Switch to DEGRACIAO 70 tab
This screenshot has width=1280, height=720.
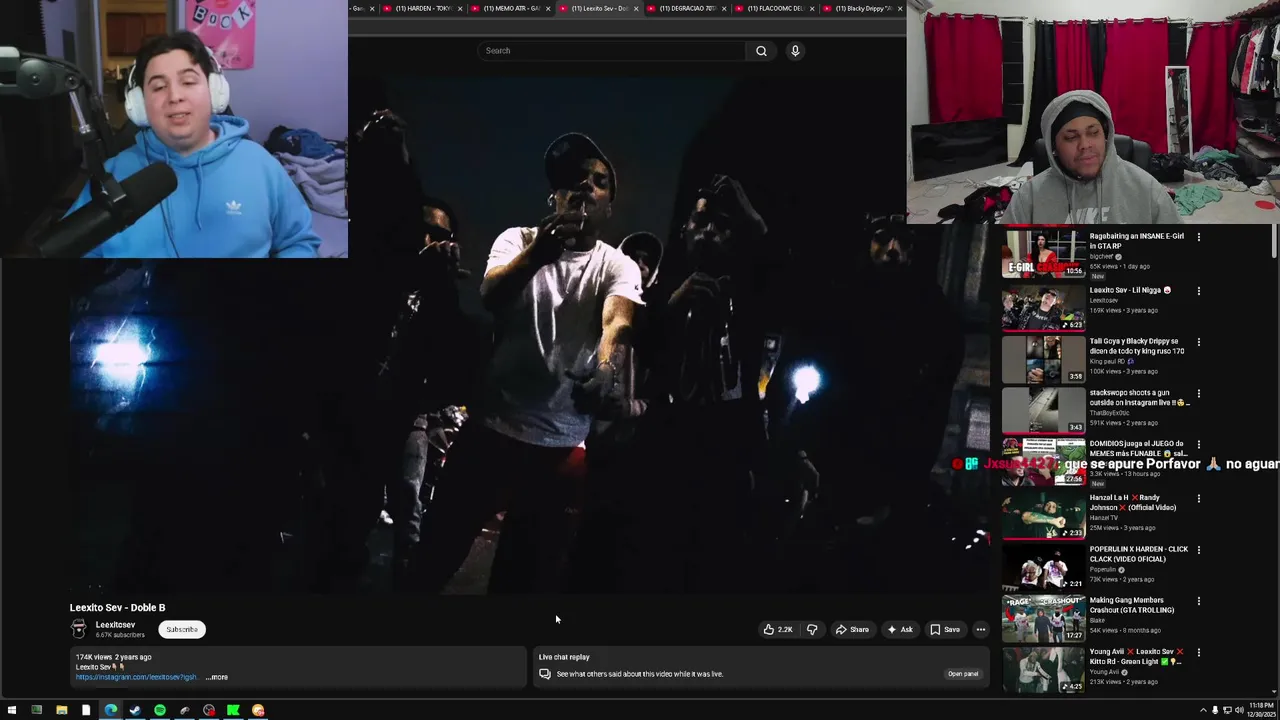(687, 8)
